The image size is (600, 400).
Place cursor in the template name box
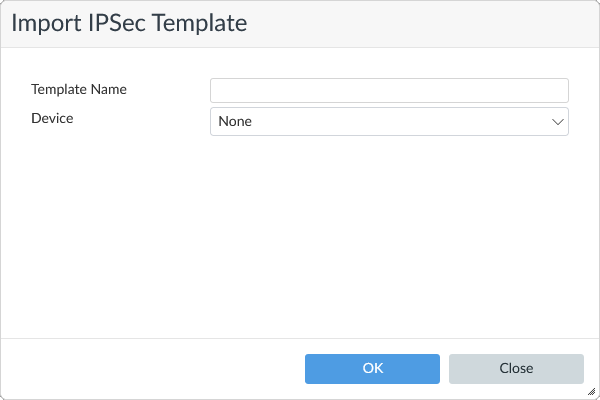tap(389, 90)
